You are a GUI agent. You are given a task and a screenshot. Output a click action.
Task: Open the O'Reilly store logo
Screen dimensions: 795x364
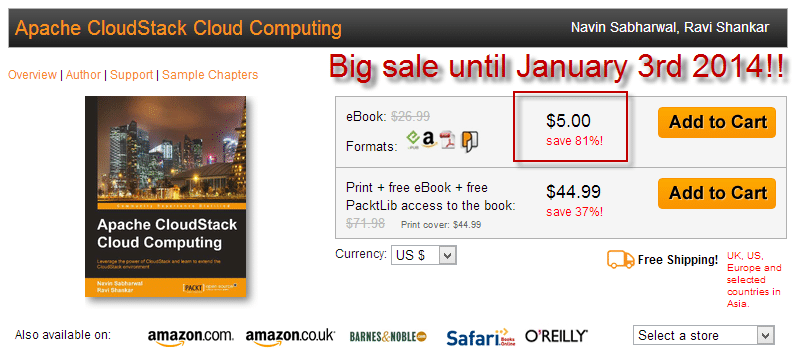click(x=556, y=336)
